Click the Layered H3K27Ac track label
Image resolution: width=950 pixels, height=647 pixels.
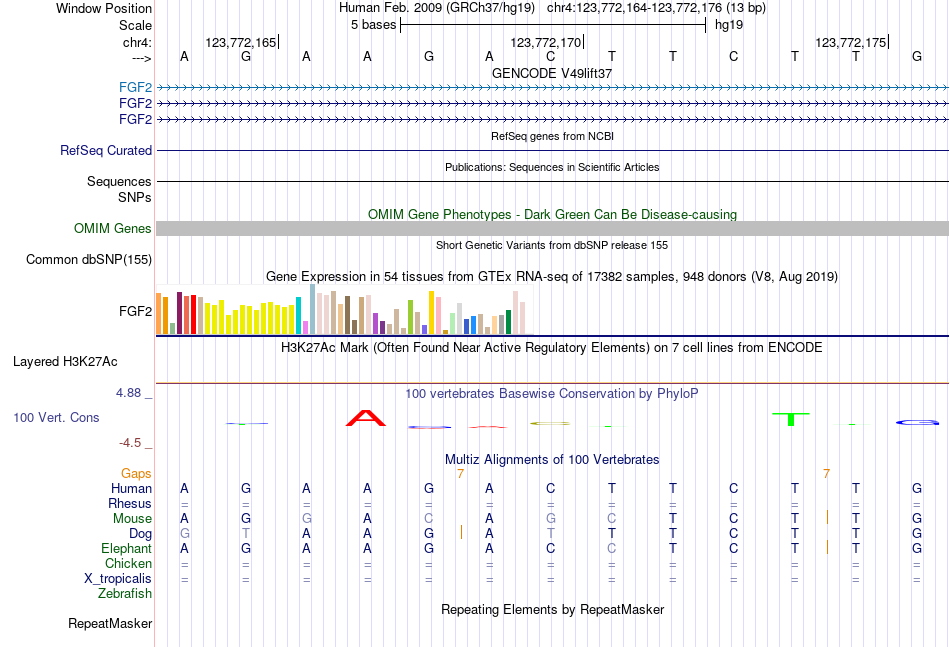(x=65, y=362)
